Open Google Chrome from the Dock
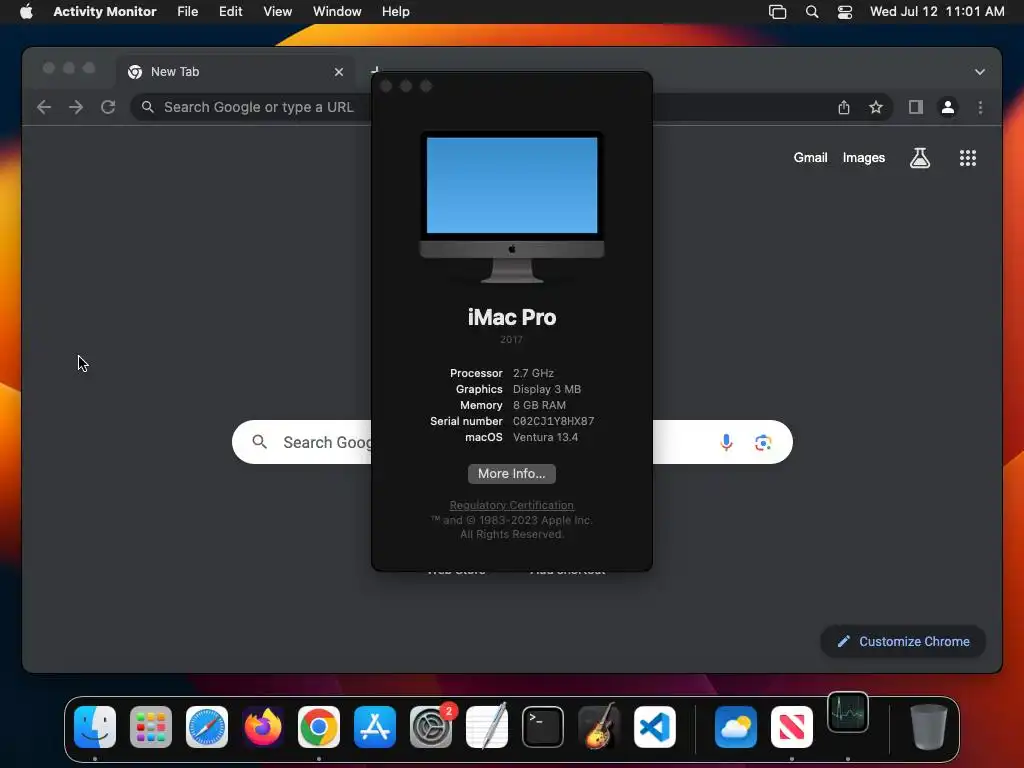1024x768 pixels. tap(319, 727)
